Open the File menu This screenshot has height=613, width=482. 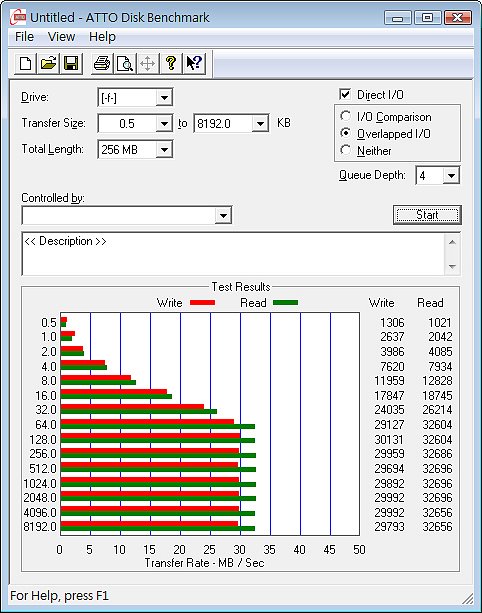[24, 37]
